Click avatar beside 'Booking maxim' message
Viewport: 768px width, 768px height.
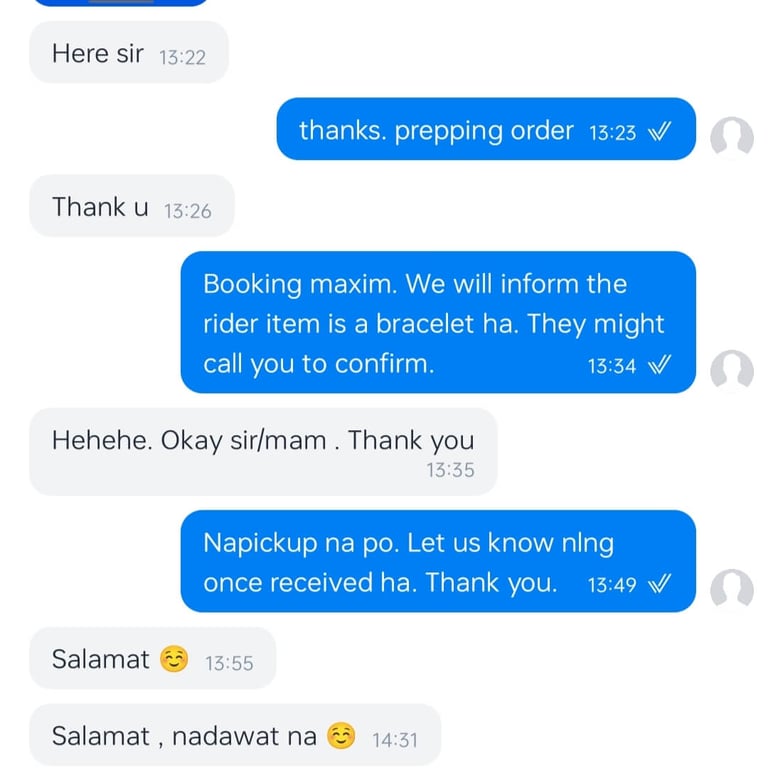tap(732, 371)
